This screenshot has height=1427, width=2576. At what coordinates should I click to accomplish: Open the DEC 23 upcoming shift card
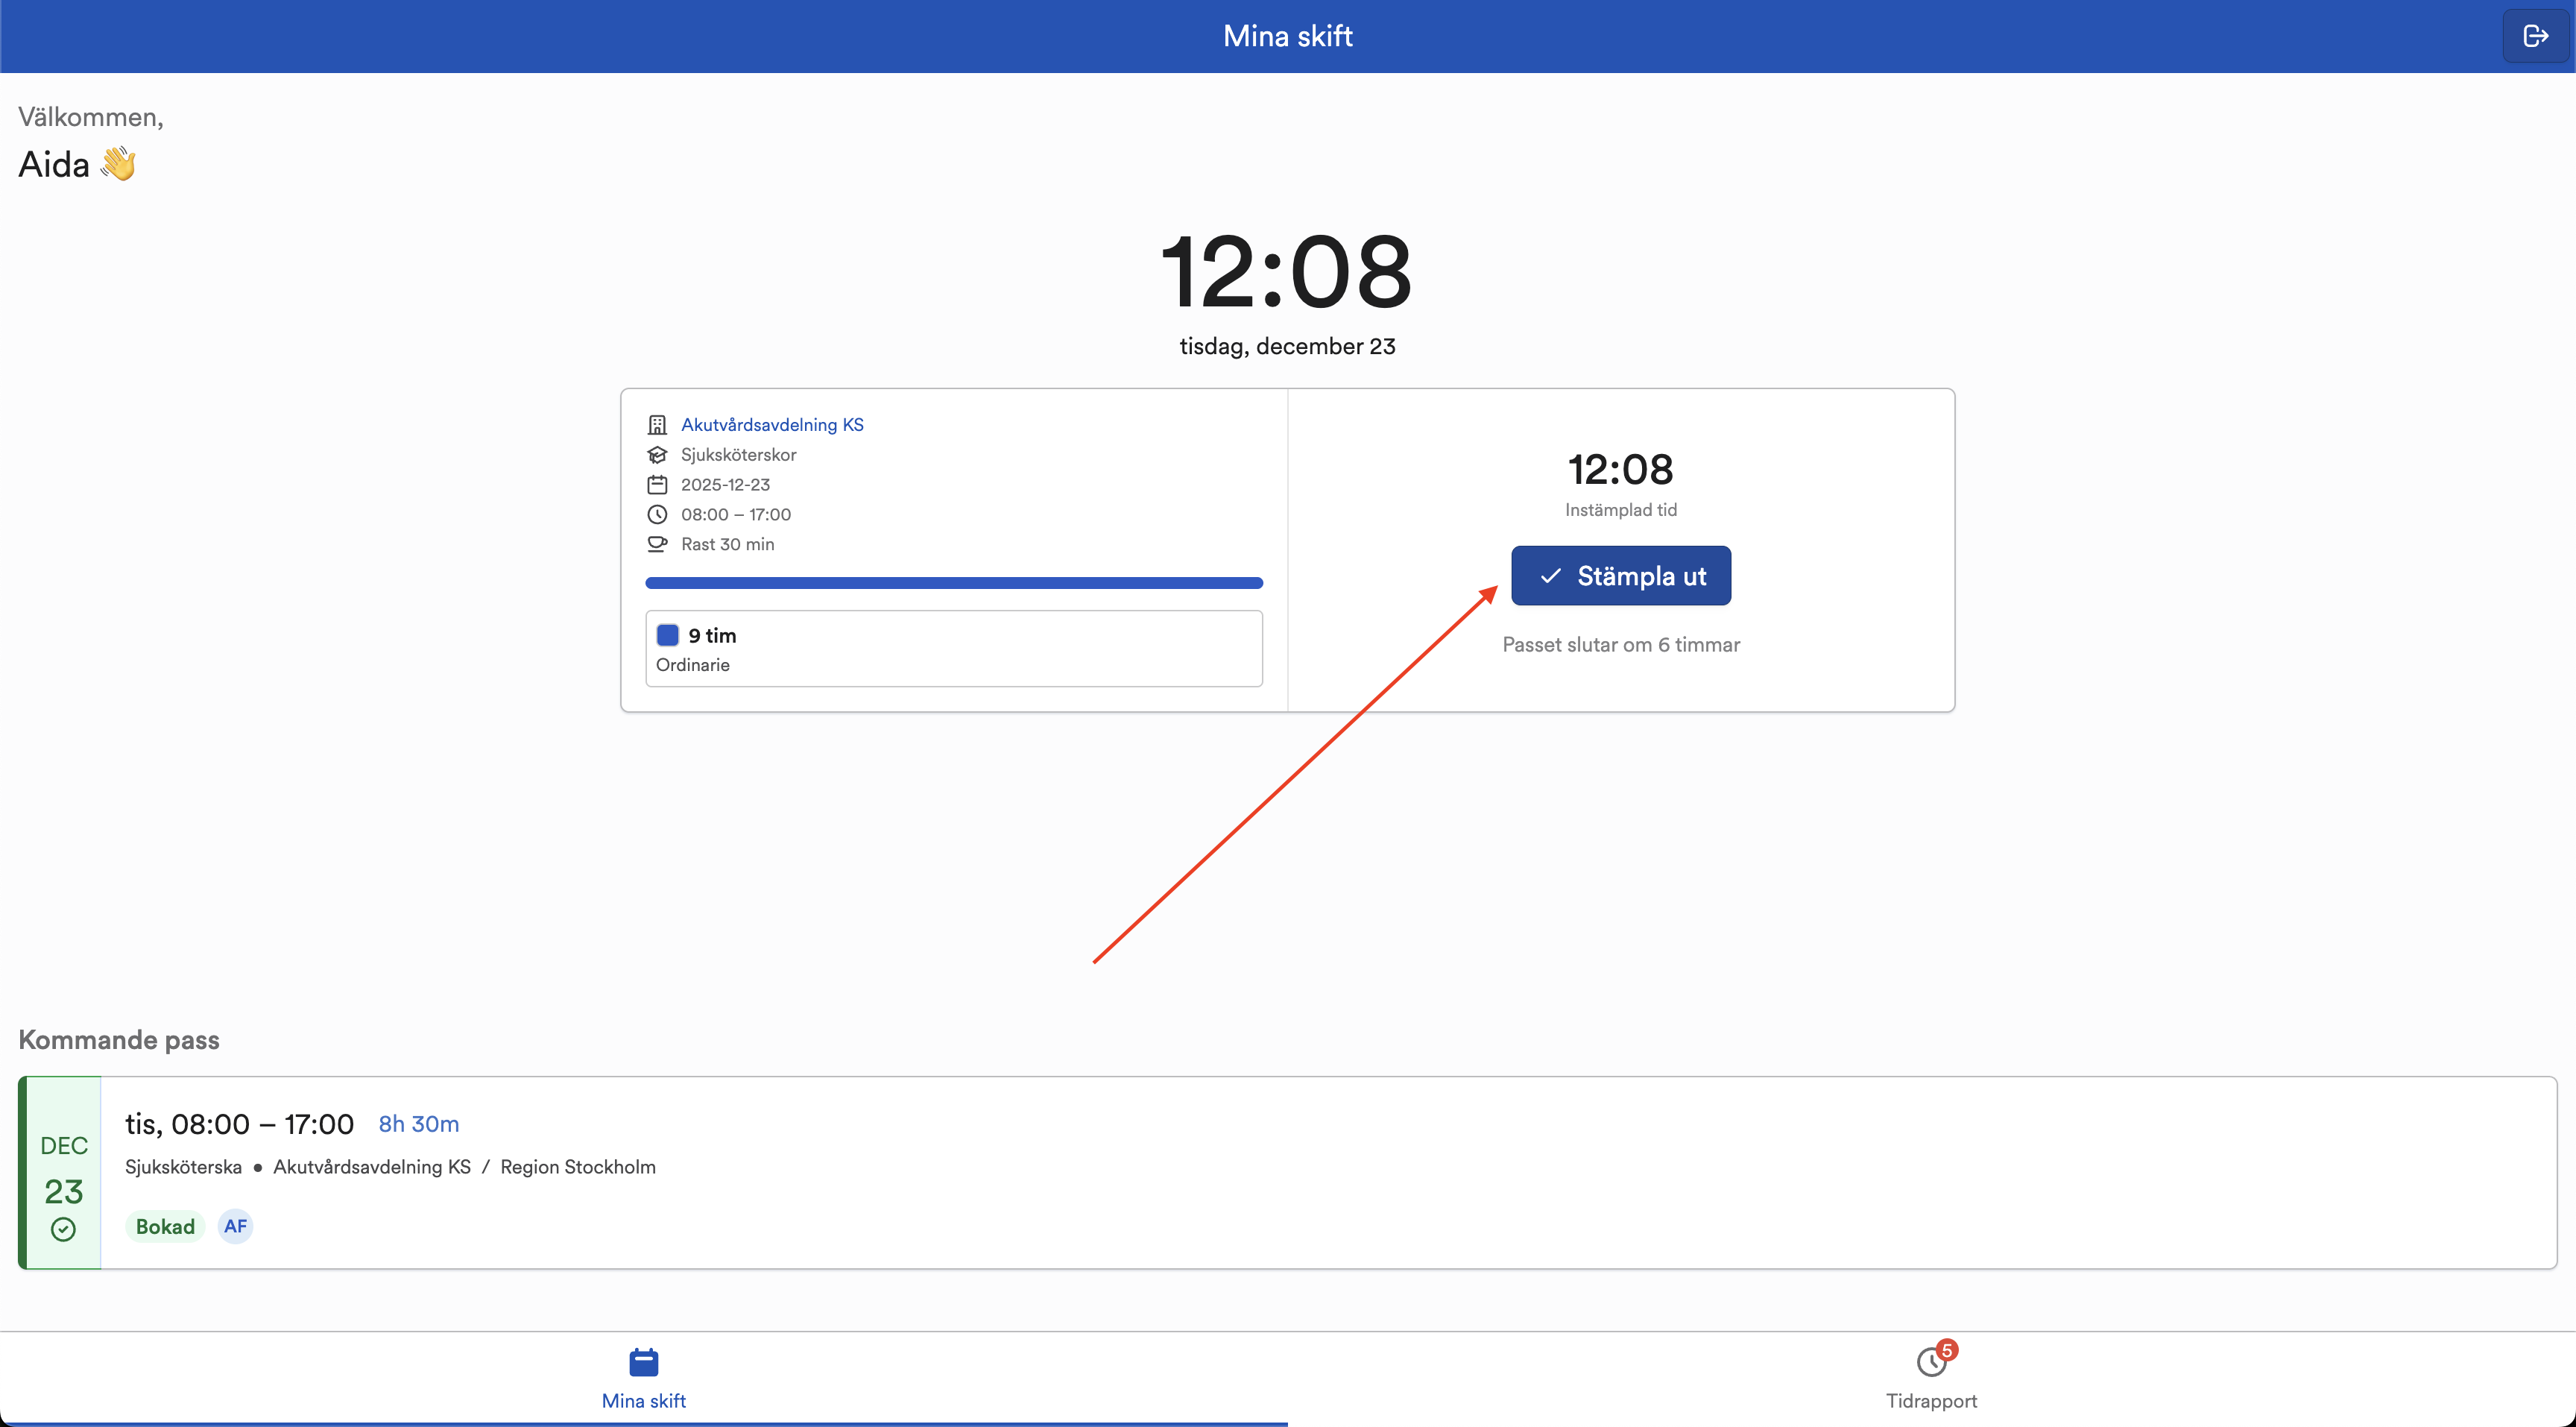1288,1173
